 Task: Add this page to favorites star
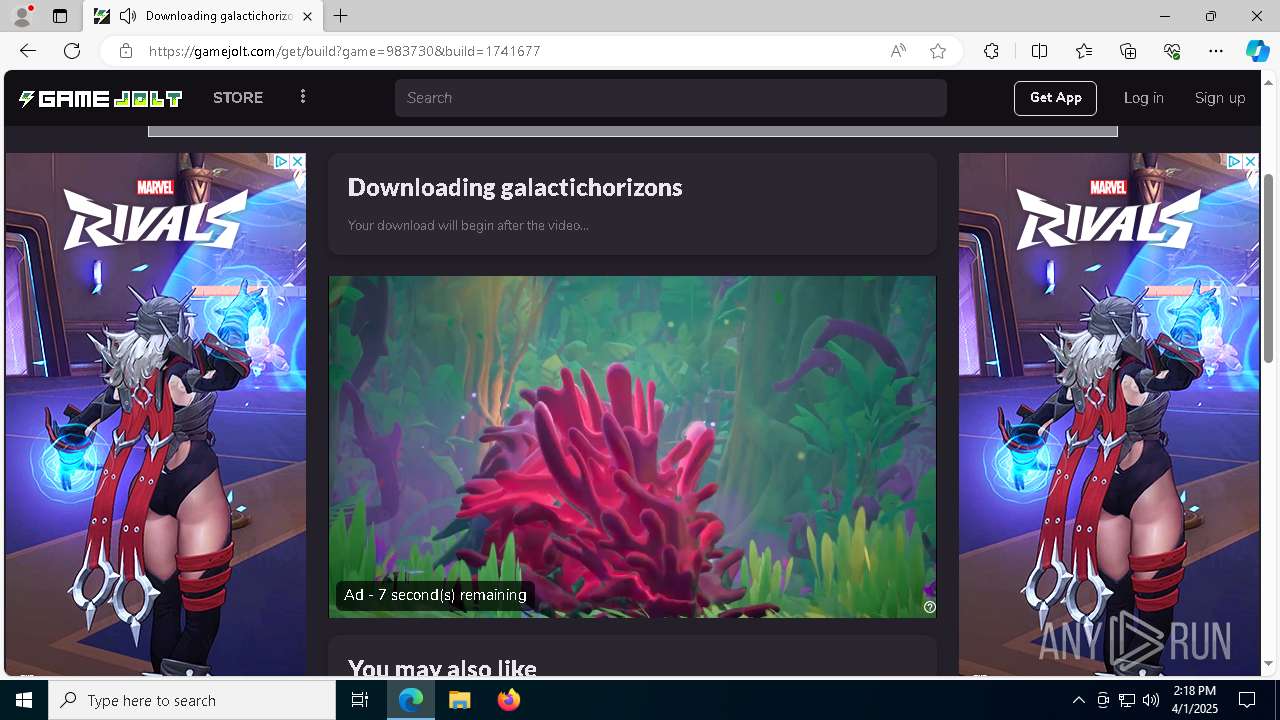[x=938, y=51]
